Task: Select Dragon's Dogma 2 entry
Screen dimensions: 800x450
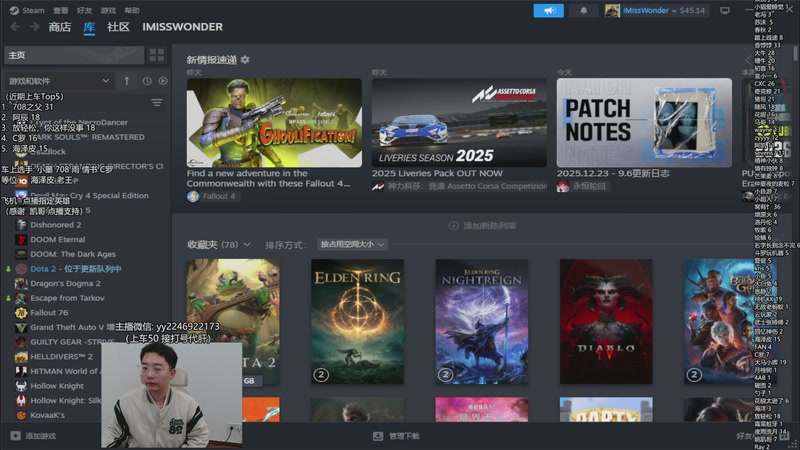Action: [65, 283]
